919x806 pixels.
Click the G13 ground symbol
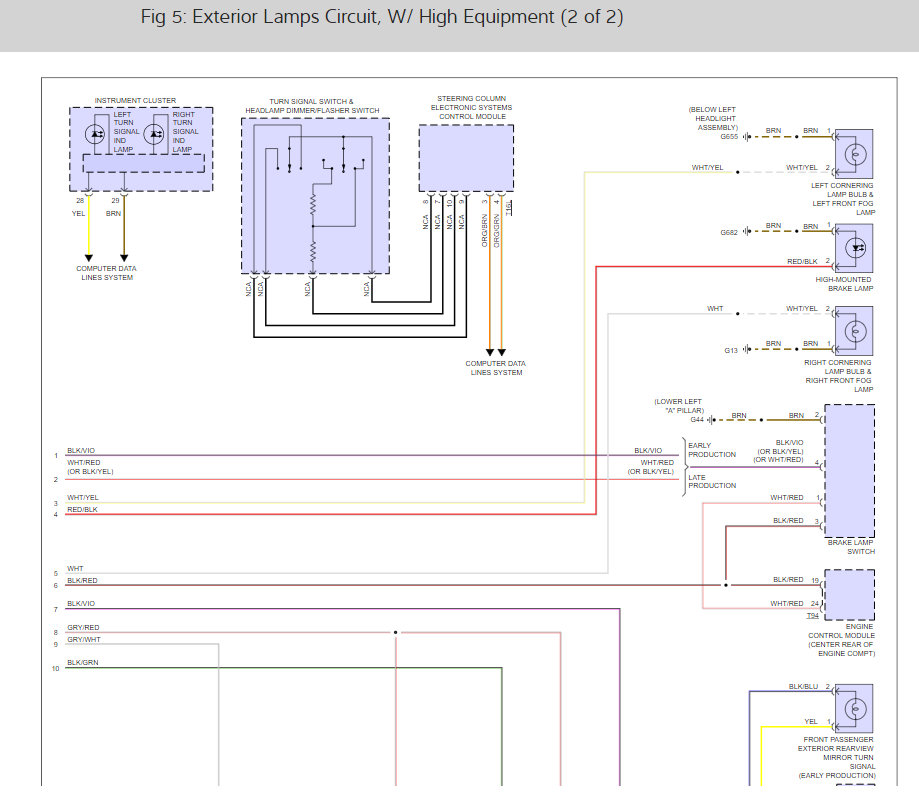point(747,349)
